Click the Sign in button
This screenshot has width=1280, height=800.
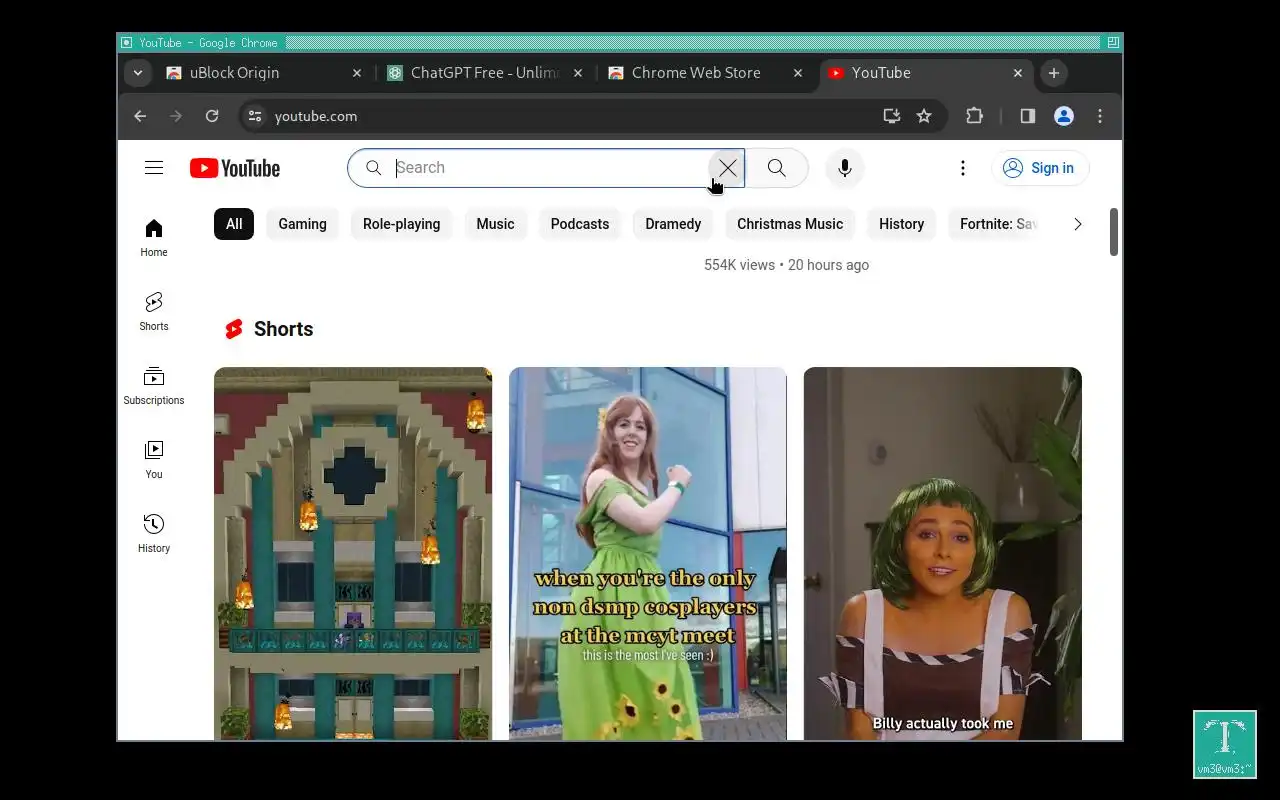pos(1040,168)
